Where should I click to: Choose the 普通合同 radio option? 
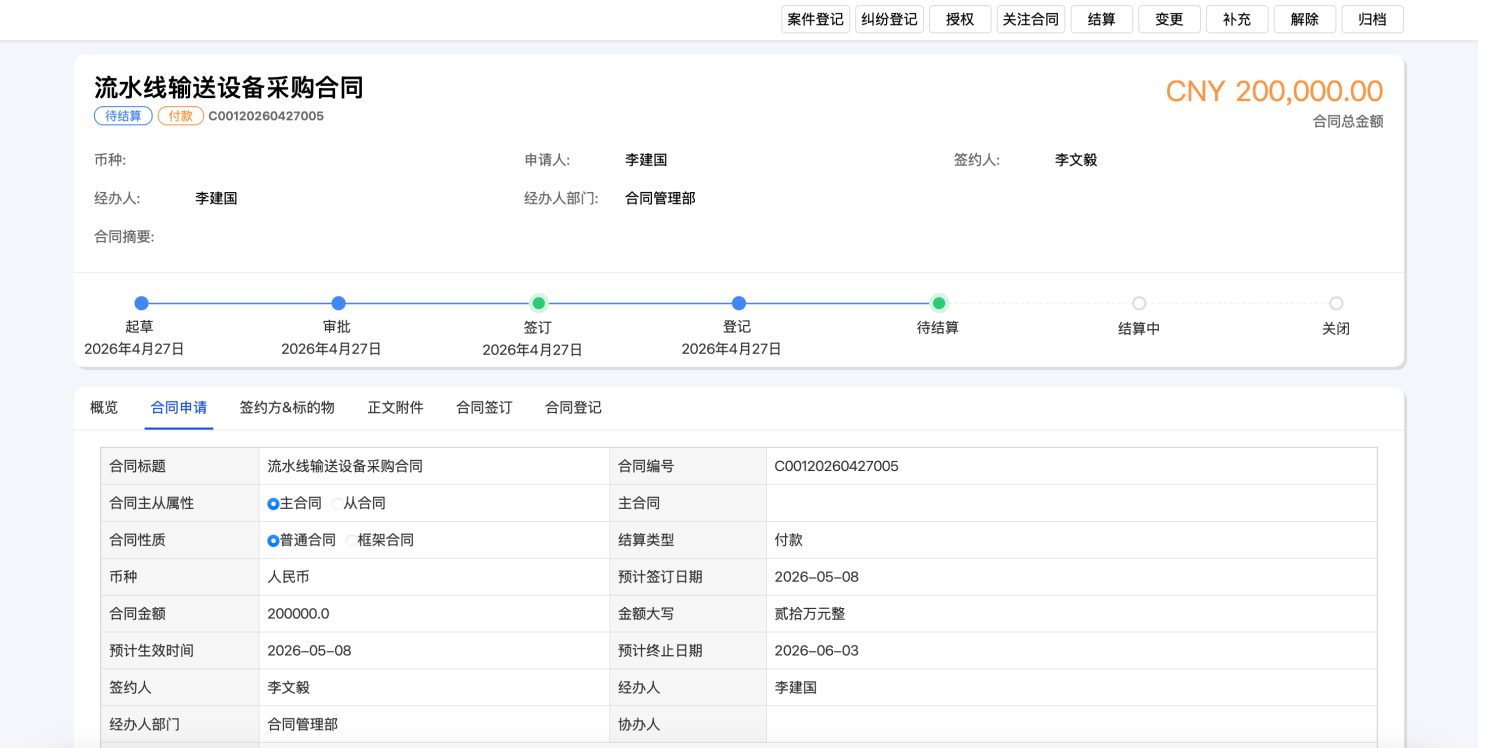pyautogui.click(x=273, y=541)
